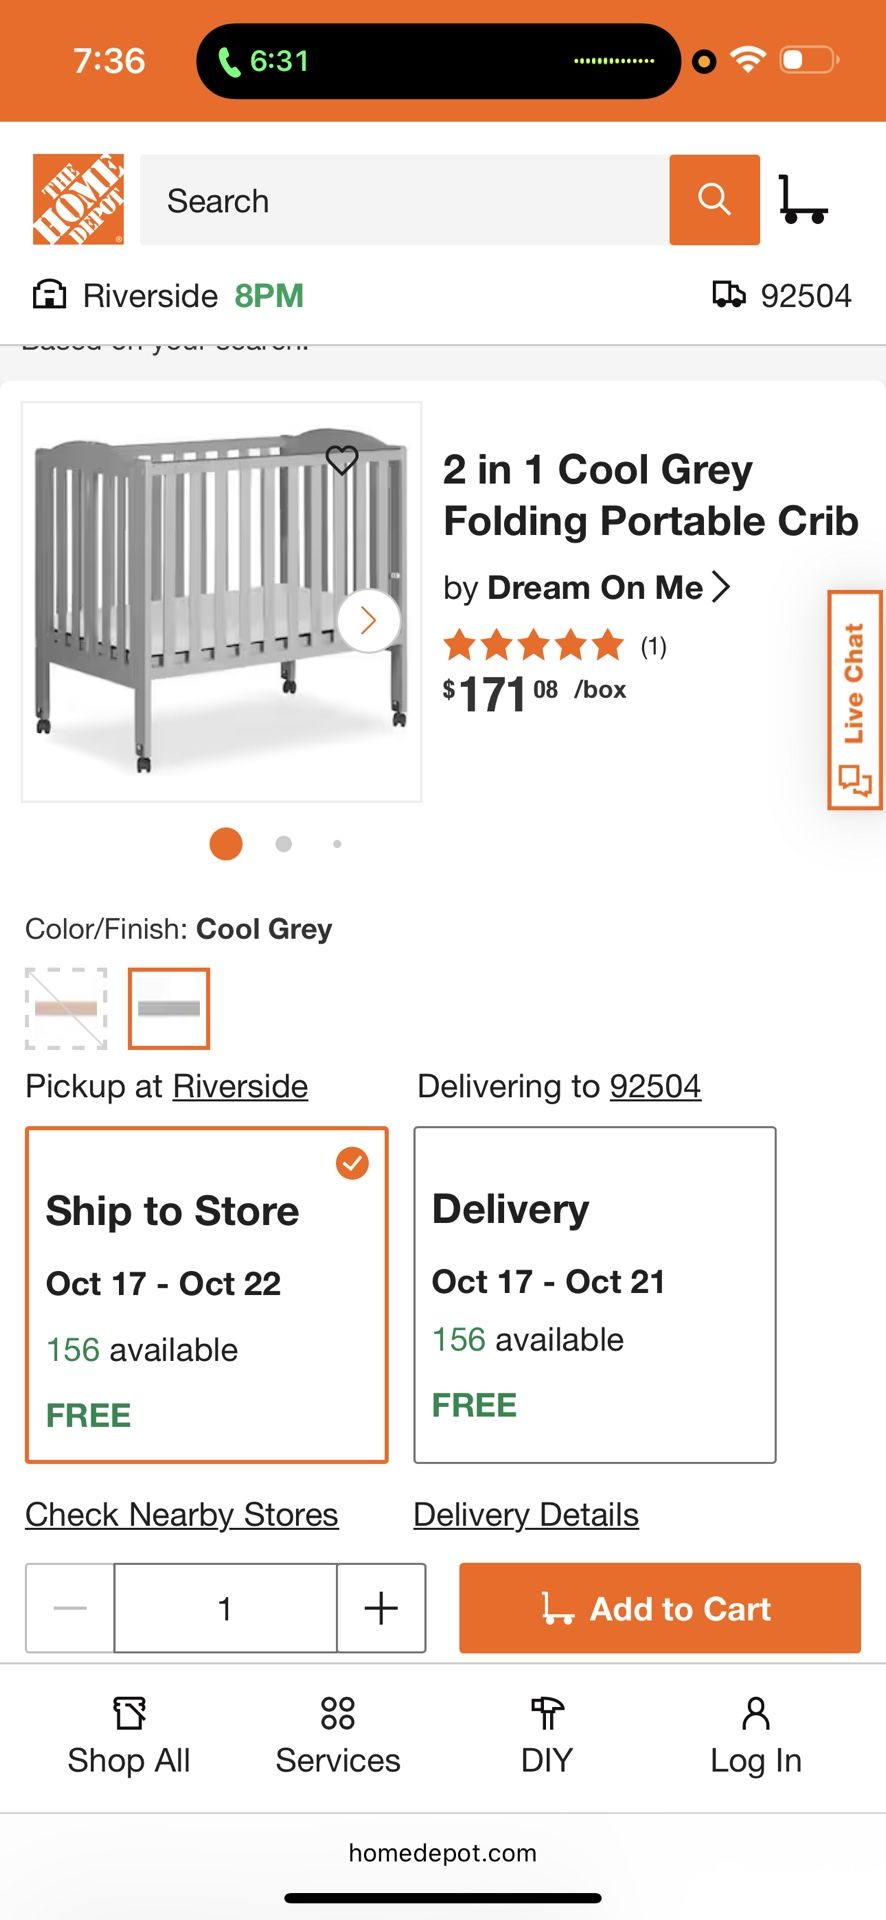
Task: Click the Home Depot logo
Action: coord(77,198)
